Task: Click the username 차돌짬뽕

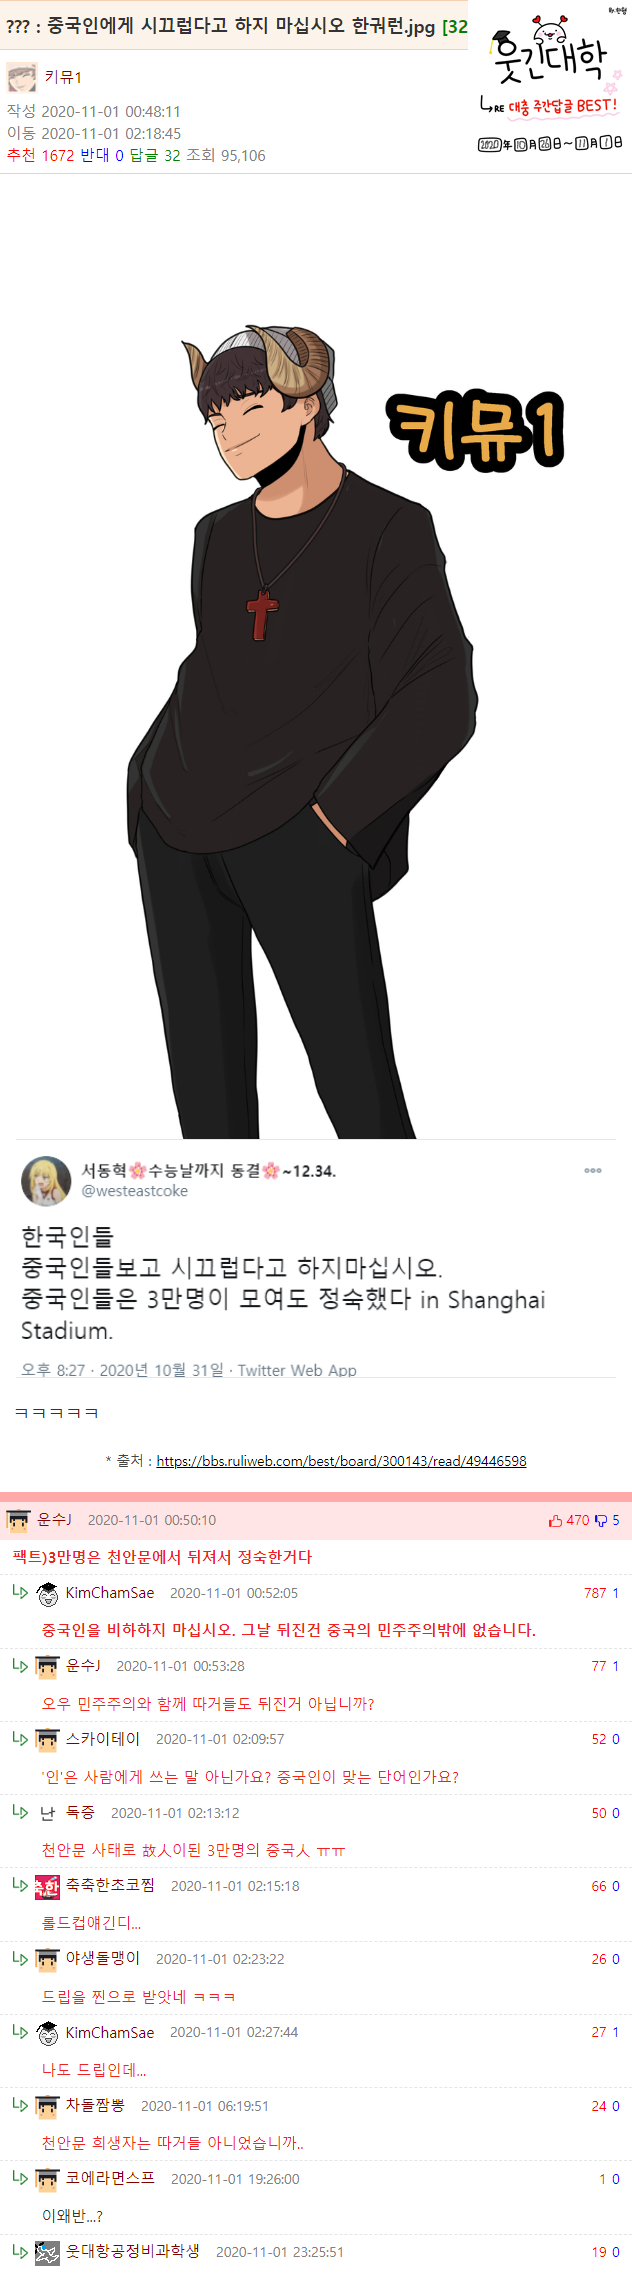Action: 95,2106
